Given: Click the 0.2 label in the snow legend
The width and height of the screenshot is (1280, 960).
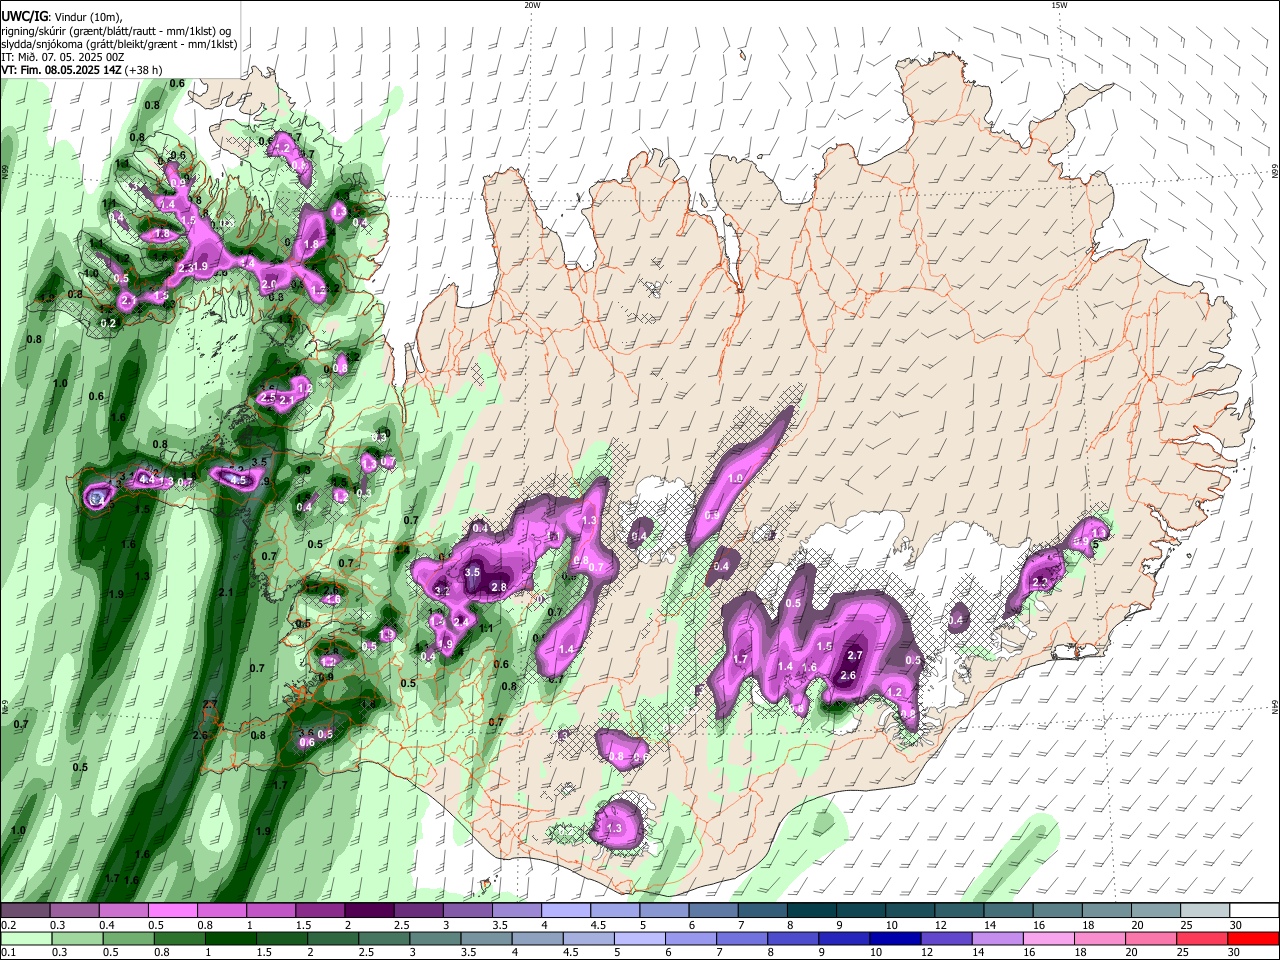Looking at the screenshot, I should coord(9,925).
